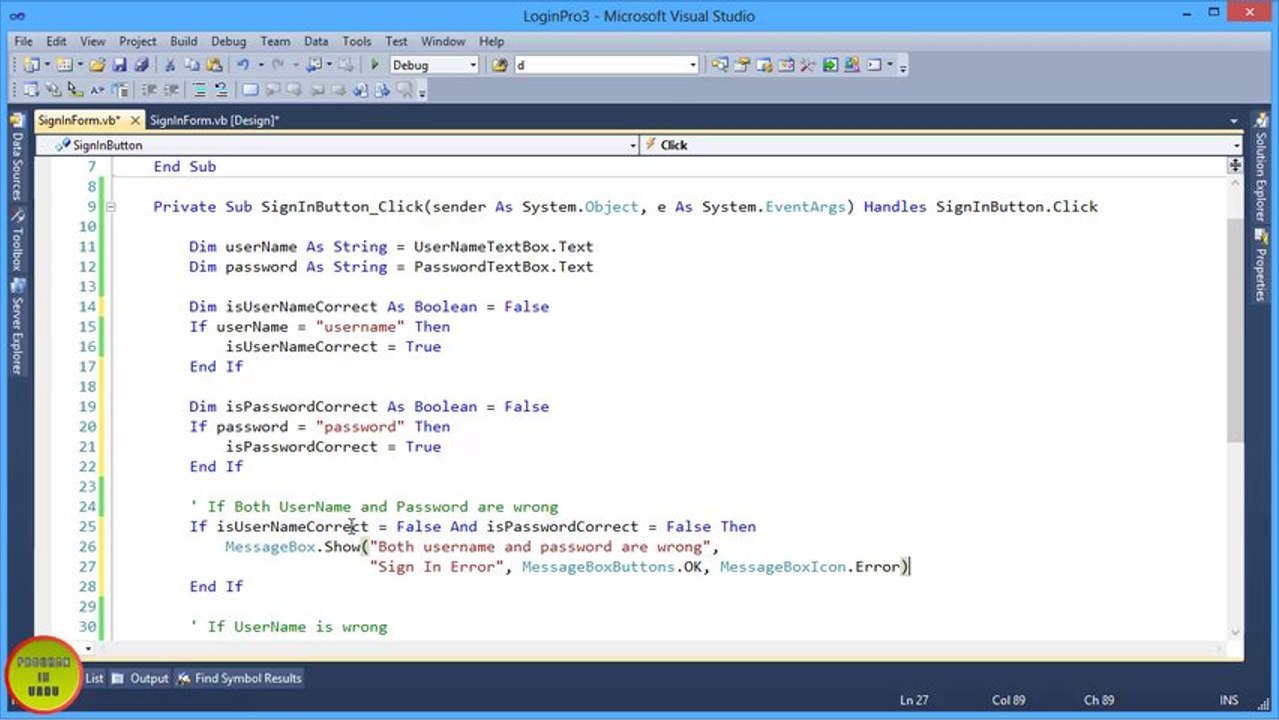Uncomment the selected lines icon
This screenshot has width=1279, height=720.
pyautogui.click(x=221, y=90)
